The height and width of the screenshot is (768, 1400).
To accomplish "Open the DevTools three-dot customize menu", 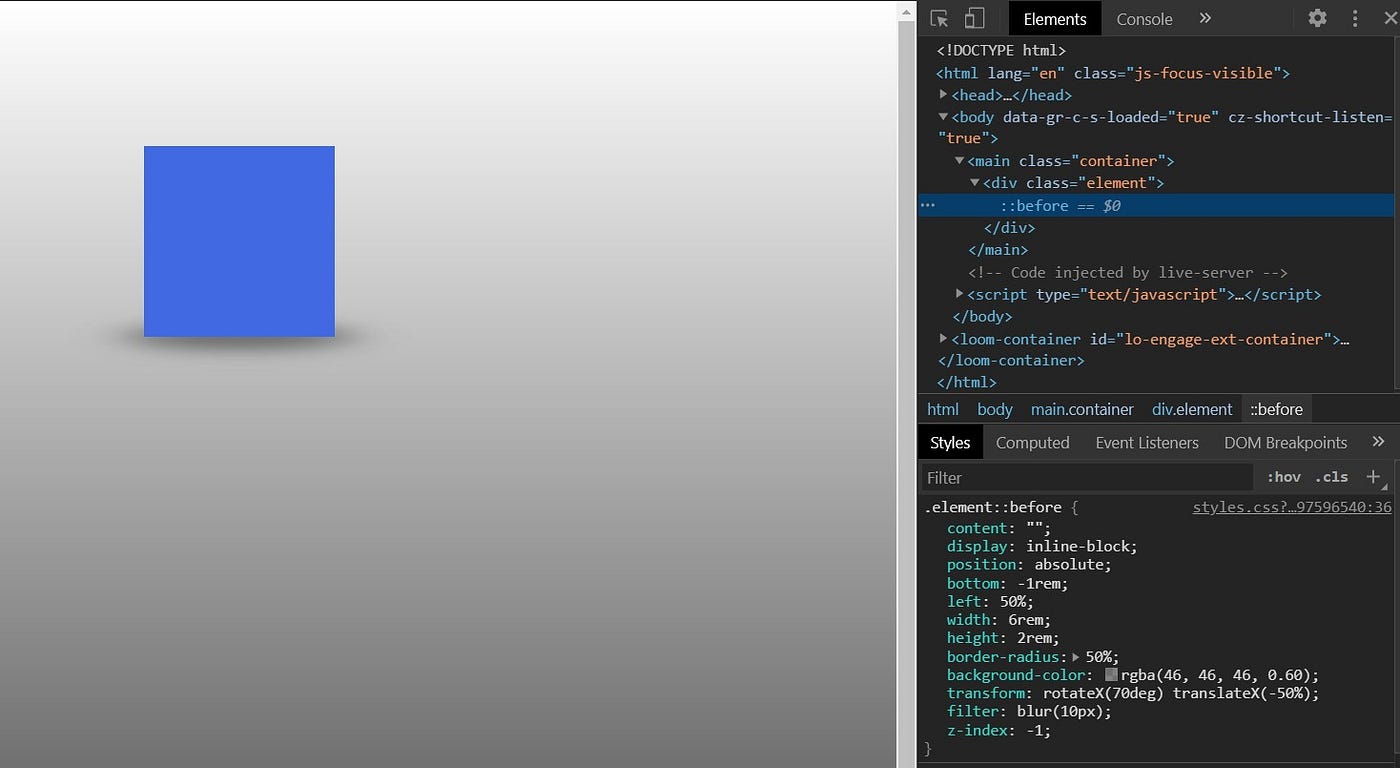I will [1355, 18].
